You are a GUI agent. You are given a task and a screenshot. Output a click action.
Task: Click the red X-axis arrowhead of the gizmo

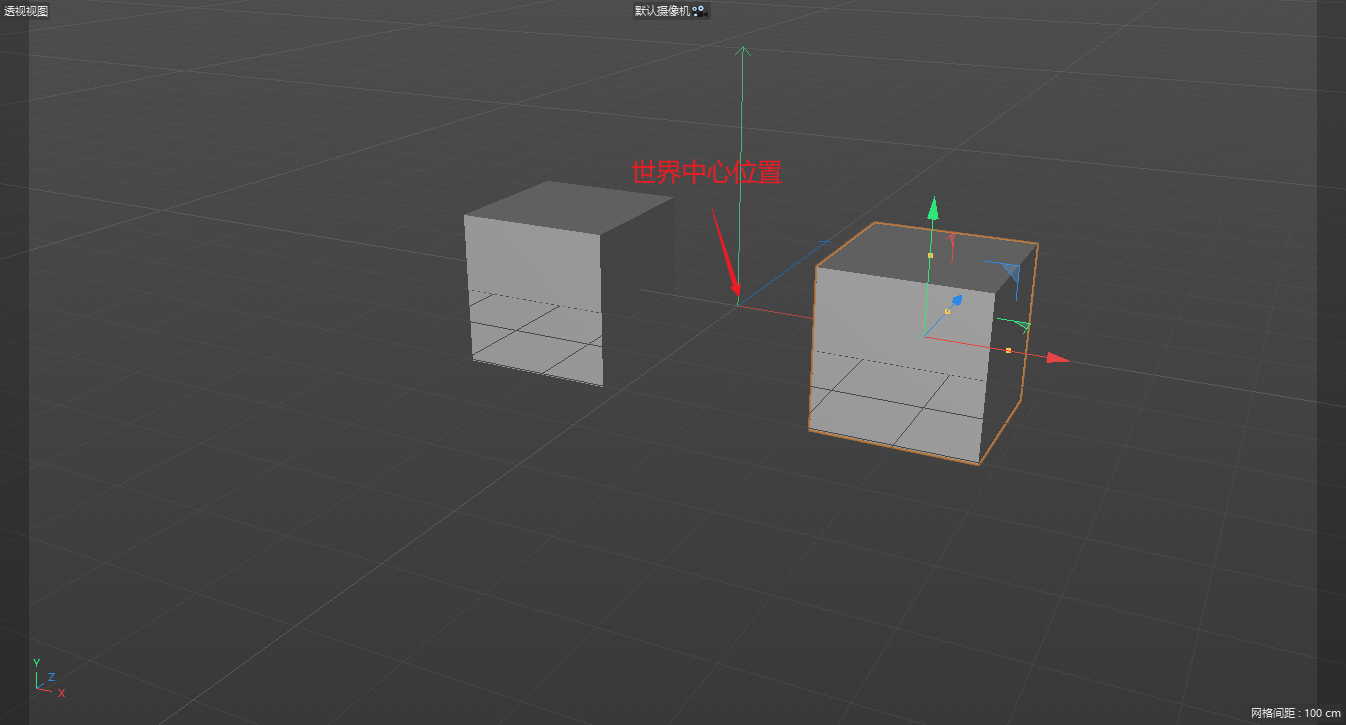pos(1058,358)
